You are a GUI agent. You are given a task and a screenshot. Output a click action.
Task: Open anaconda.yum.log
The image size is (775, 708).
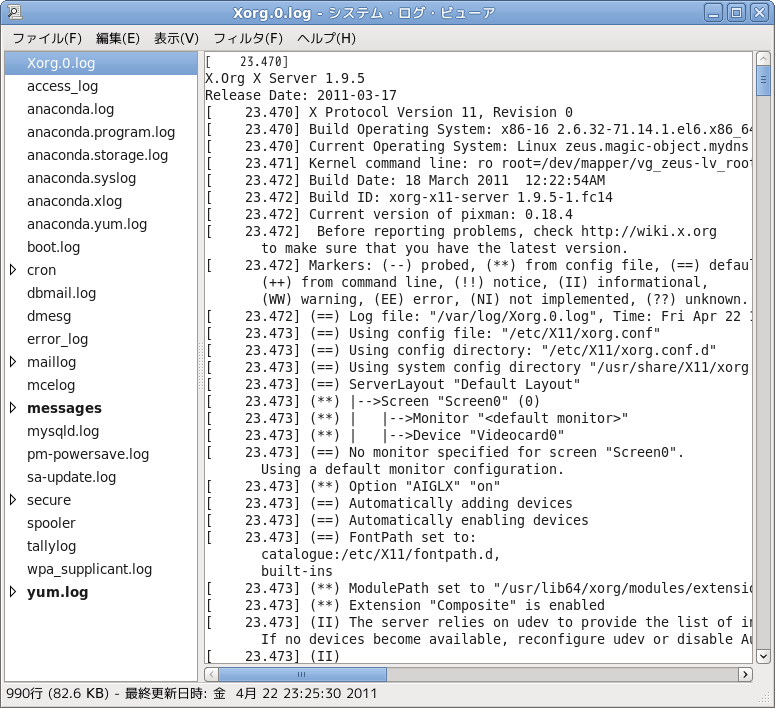(101, 224)
